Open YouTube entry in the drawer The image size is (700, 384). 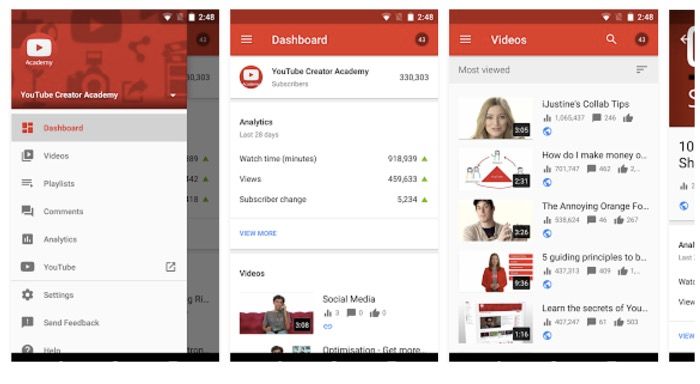click(x=99, y=267)
